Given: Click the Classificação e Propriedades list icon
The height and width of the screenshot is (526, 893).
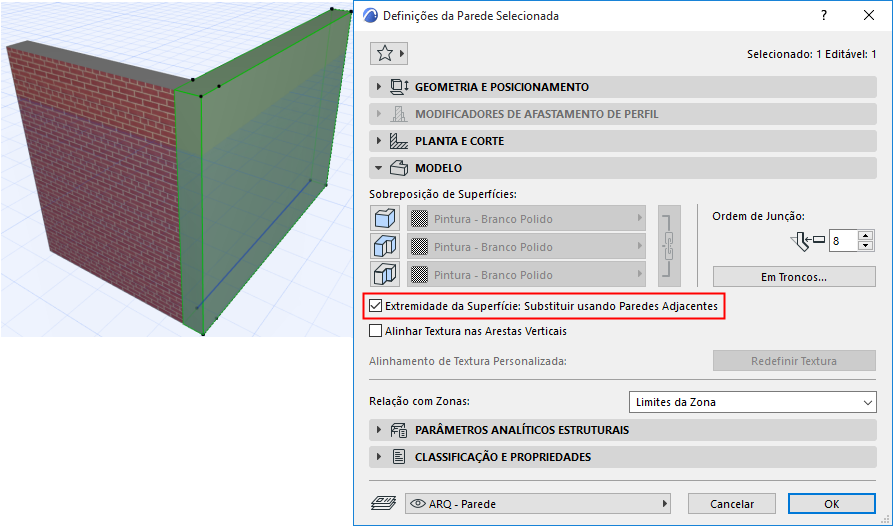Looking at the screenshot, I should click(x=399, y=457).
